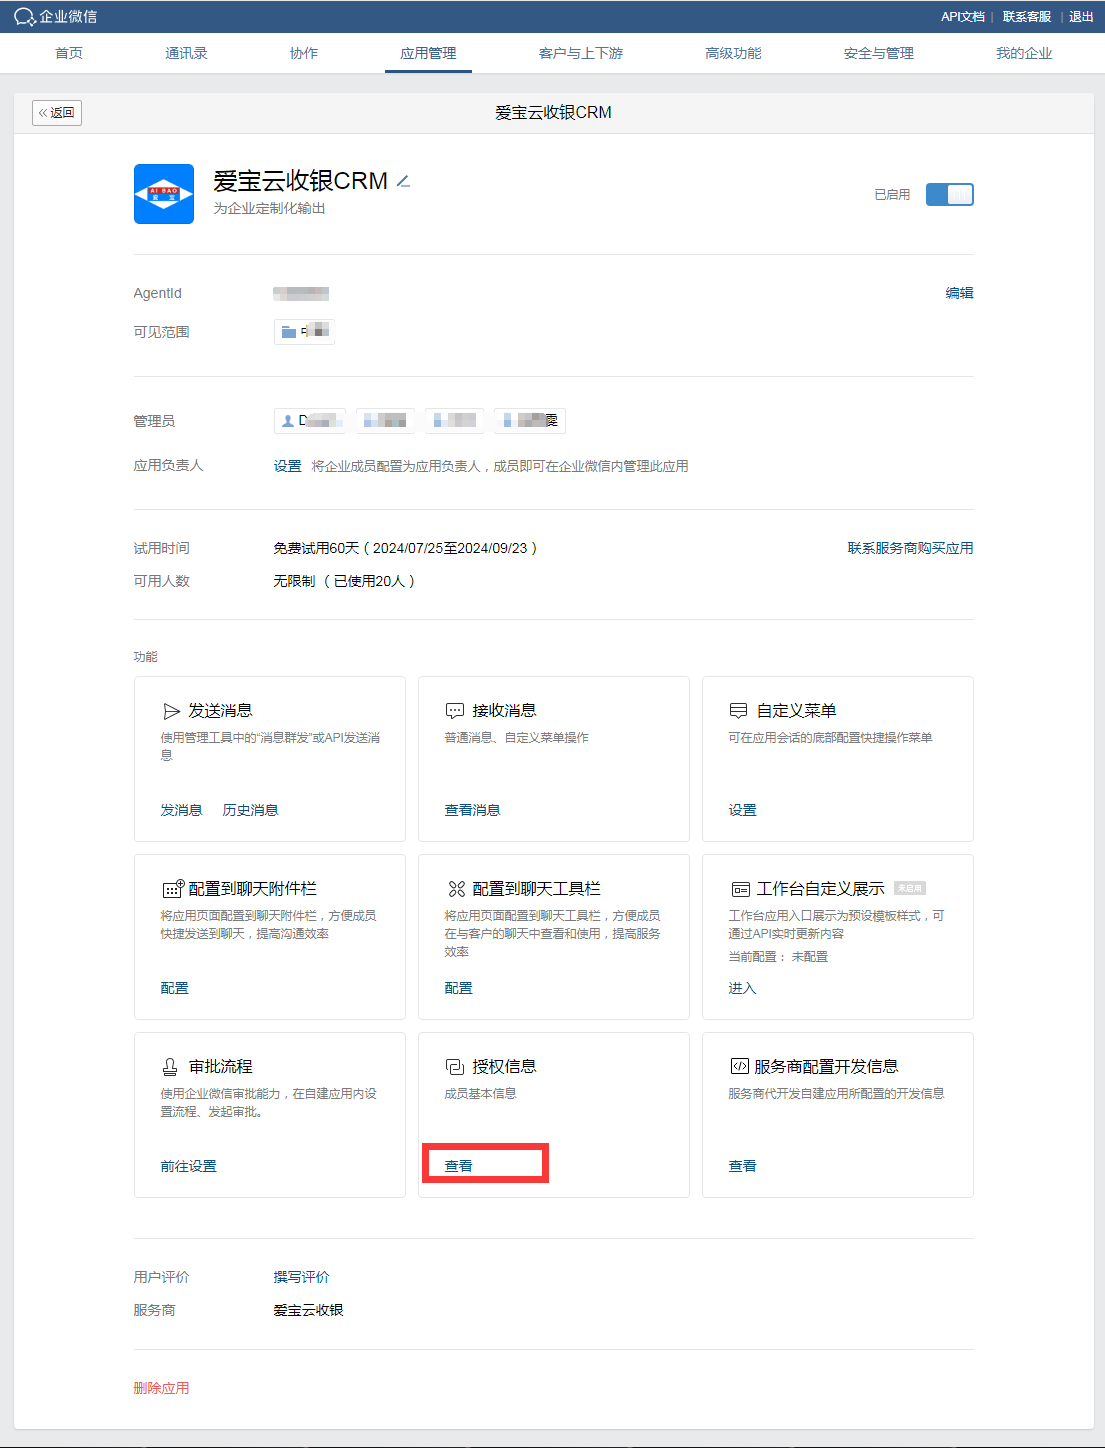The width and height of the screenshot is (1105, 1448).
Task: Open the 通讯录 tab
Action: pyautogui.click(x=186, y=53)
